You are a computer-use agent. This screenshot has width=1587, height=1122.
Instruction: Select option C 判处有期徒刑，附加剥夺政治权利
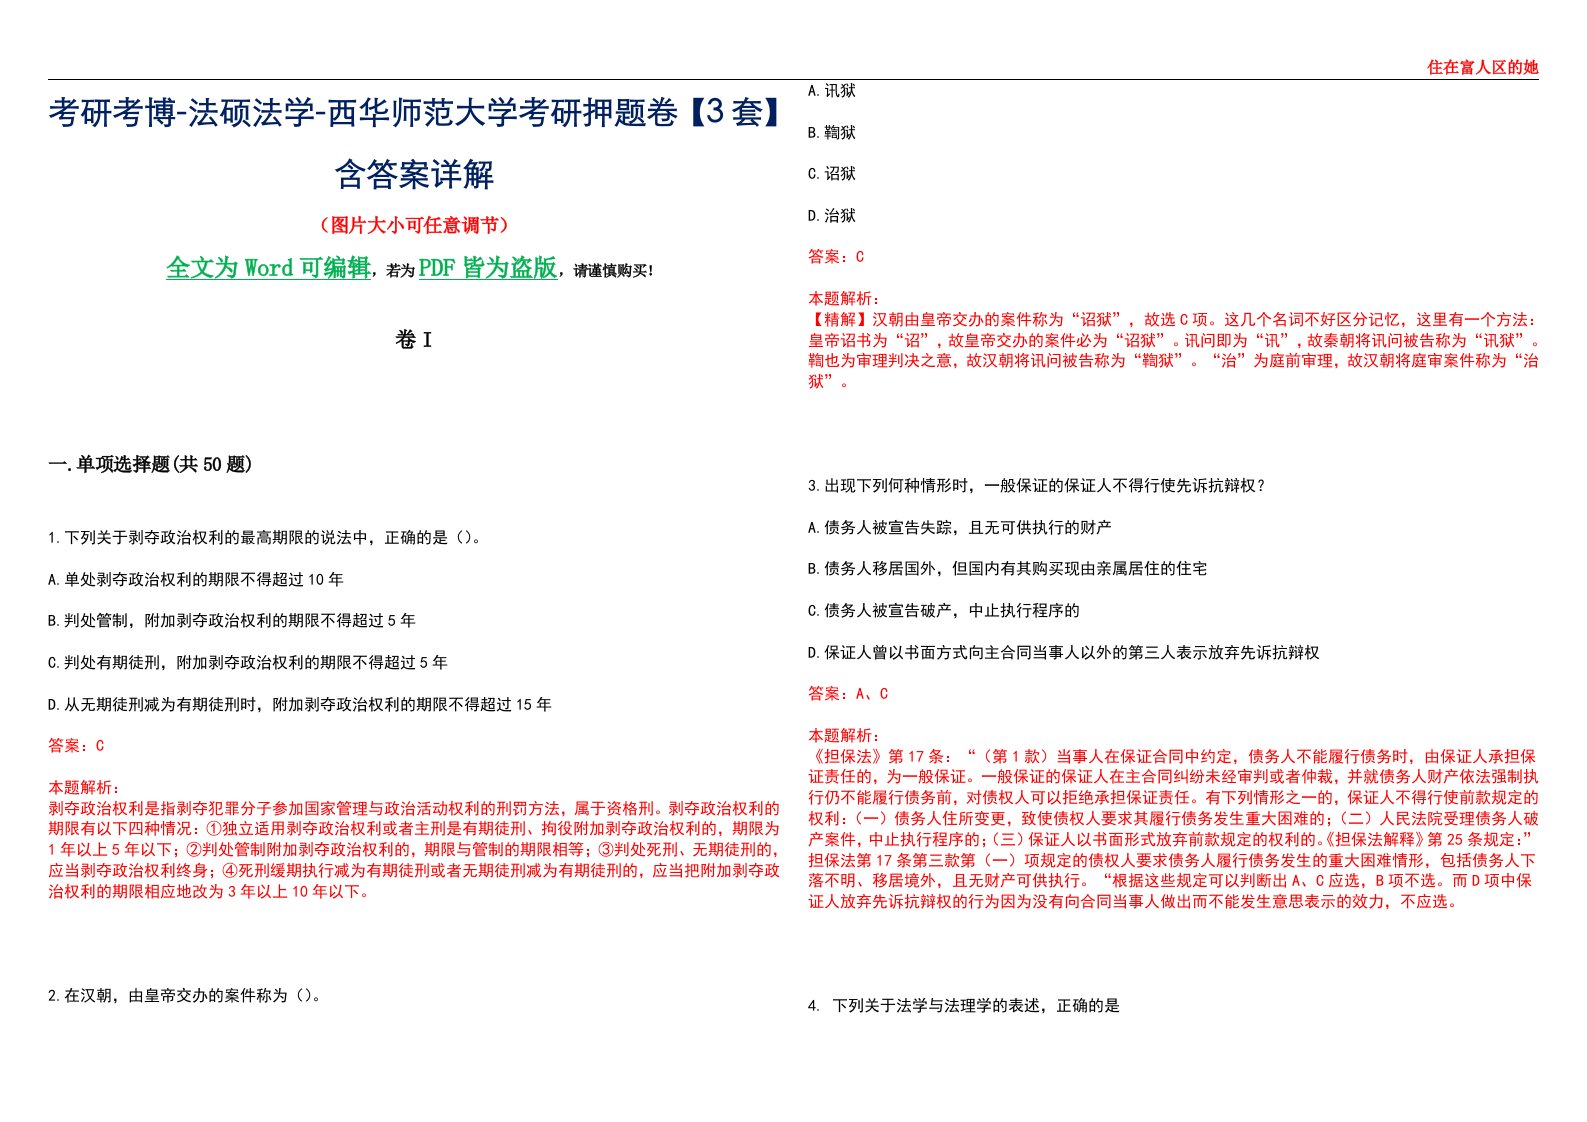pos(248,663)
